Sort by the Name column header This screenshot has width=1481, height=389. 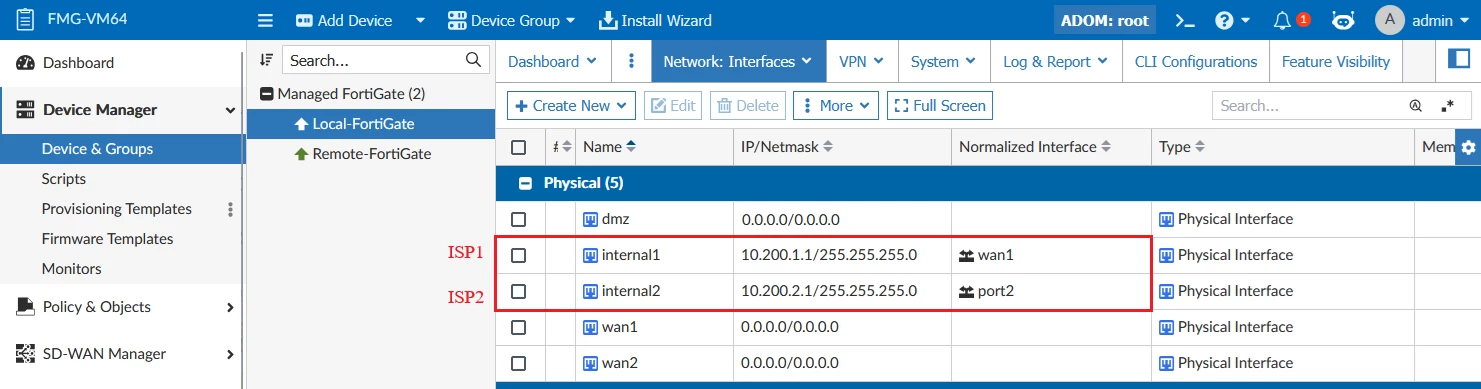coord(609,147)
